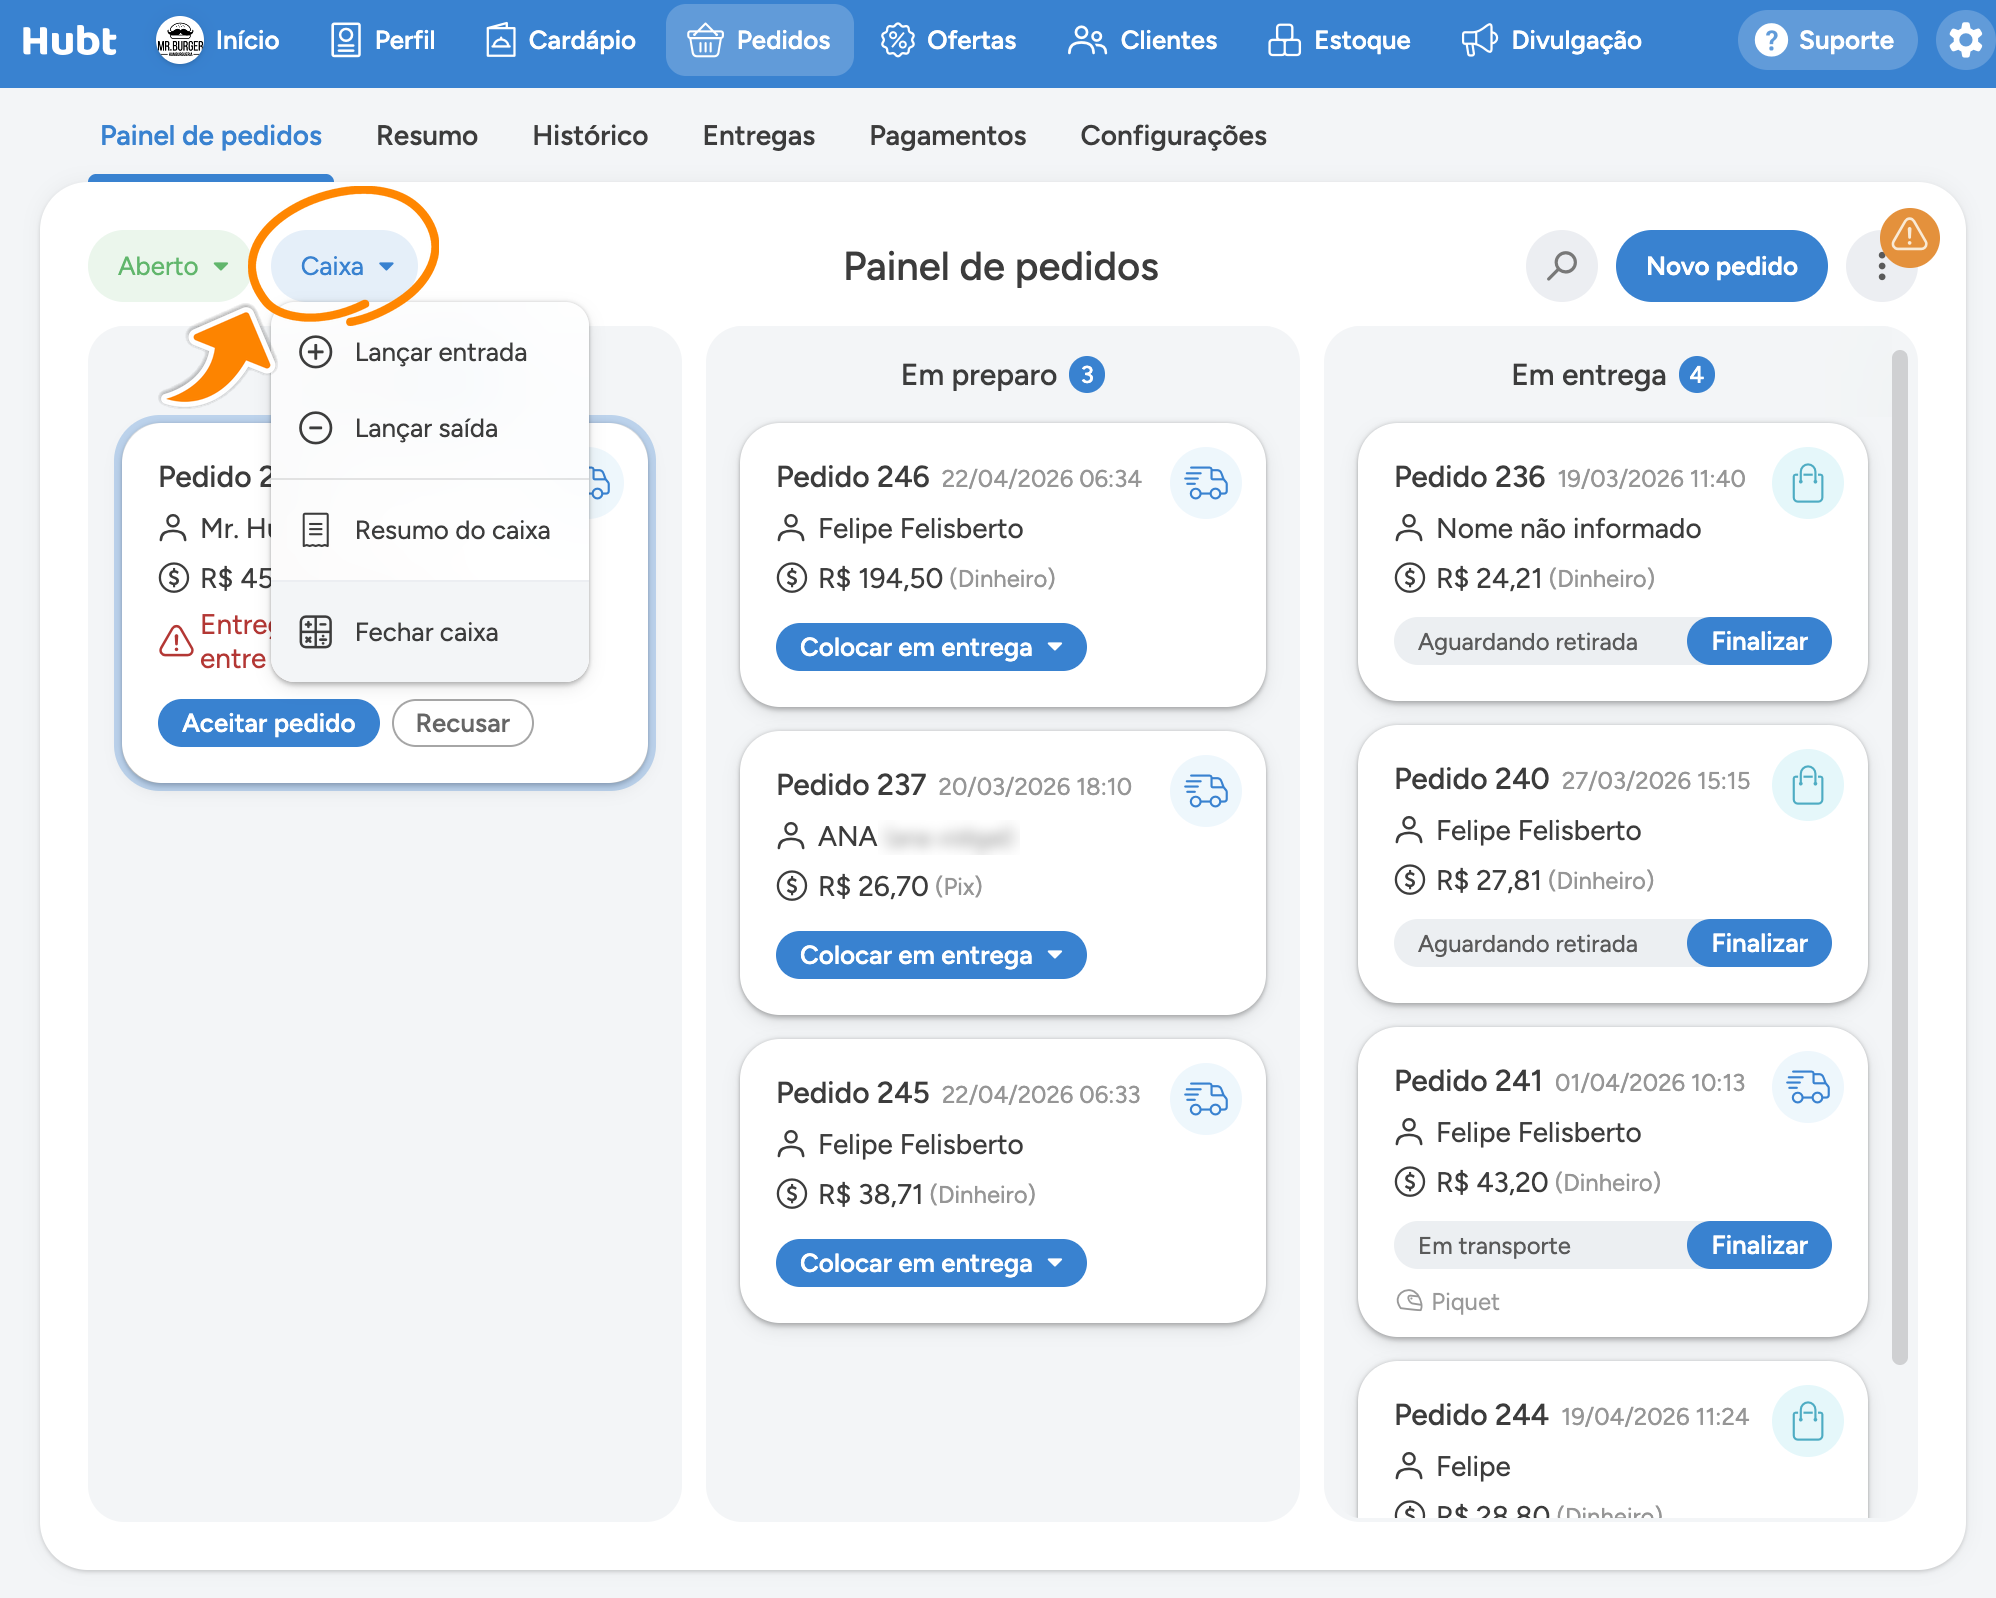
Task: Click pickup bag icon on Pedido 244
Action: click(x=1807, y=1421)
